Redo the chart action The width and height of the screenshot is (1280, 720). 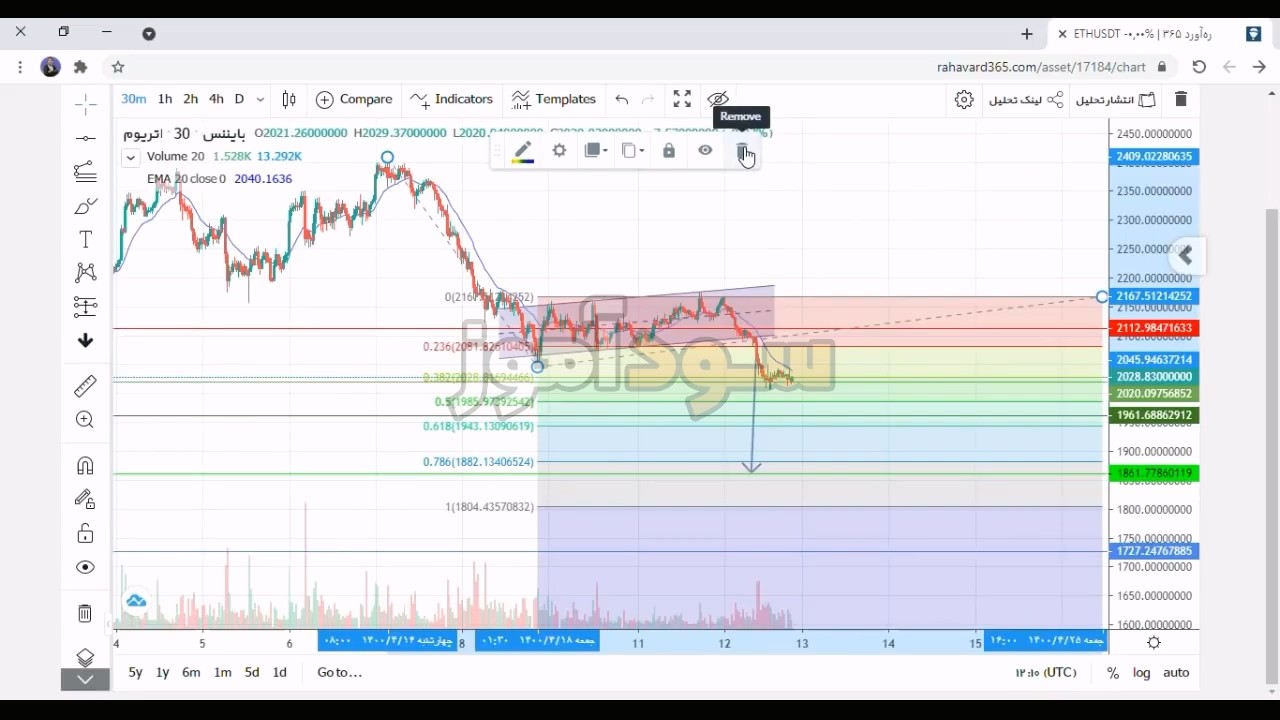(648, 99)
